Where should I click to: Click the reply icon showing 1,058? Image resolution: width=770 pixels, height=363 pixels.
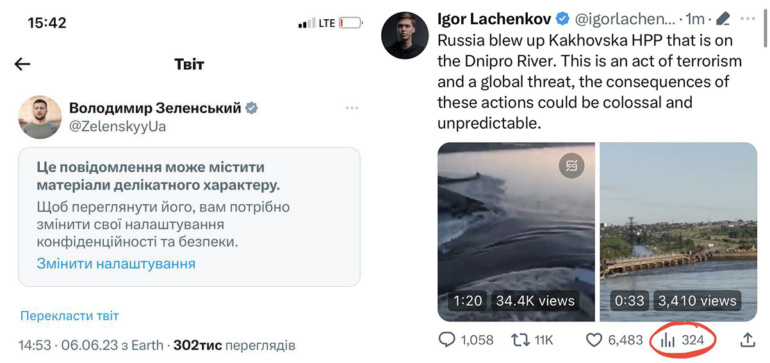[447, 340]
